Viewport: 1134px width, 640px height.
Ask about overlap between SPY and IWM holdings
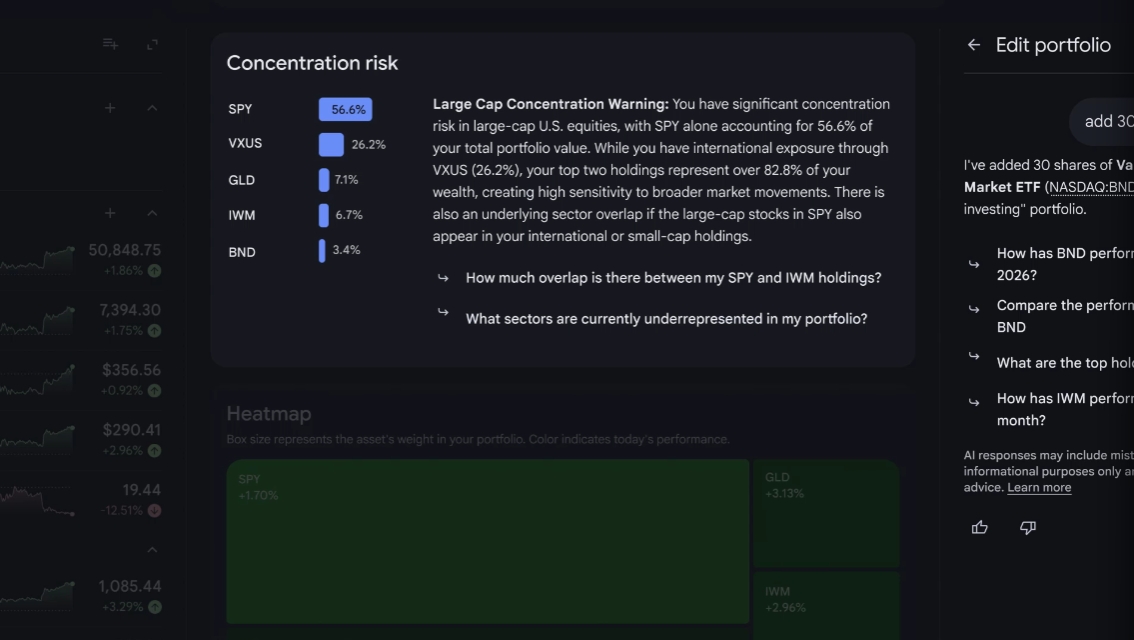(x=673, y=278)
